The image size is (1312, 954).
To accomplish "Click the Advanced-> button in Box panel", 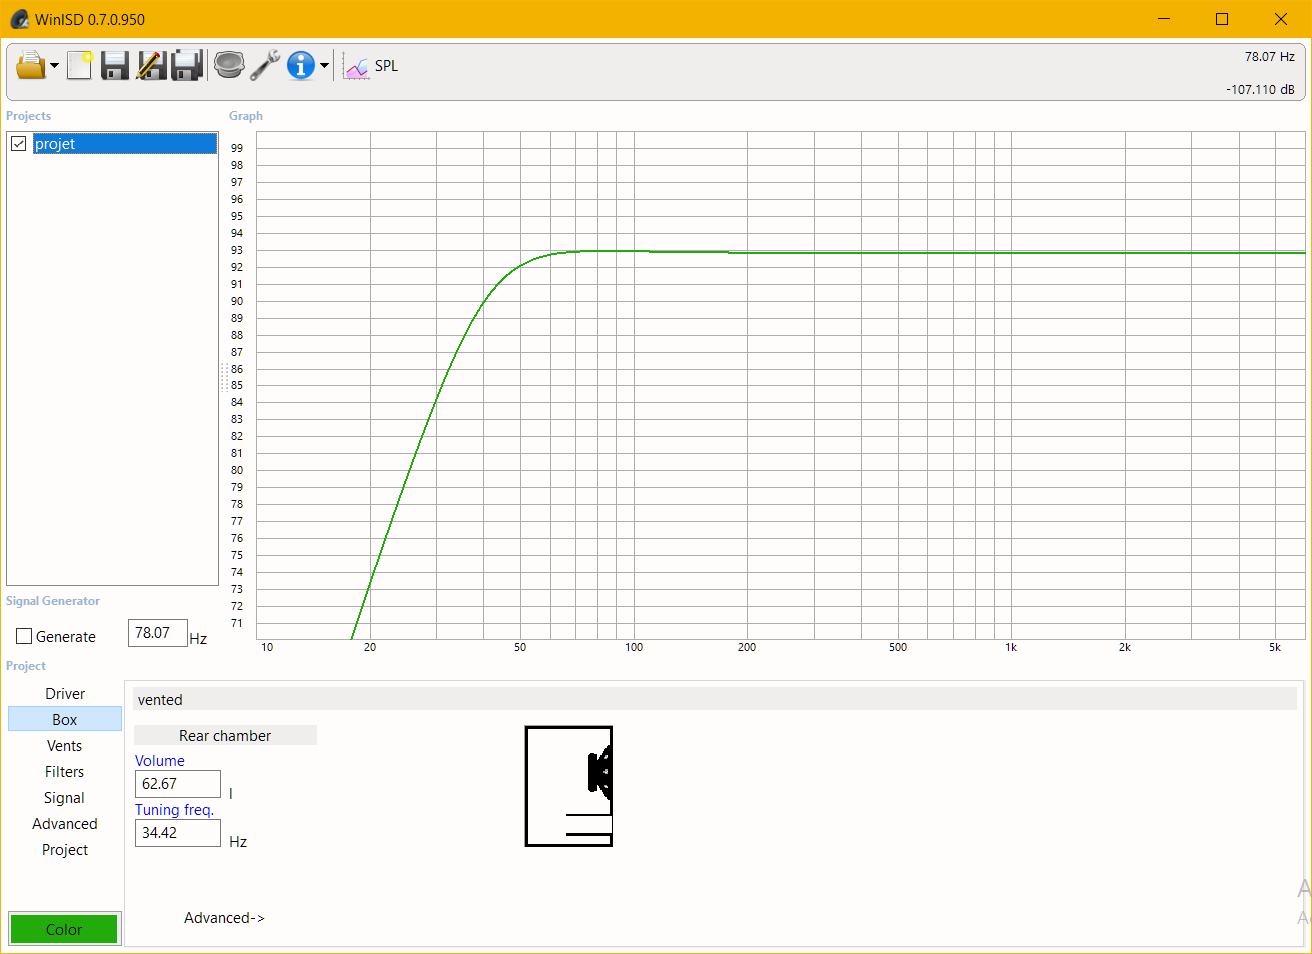I will [224, 918].
